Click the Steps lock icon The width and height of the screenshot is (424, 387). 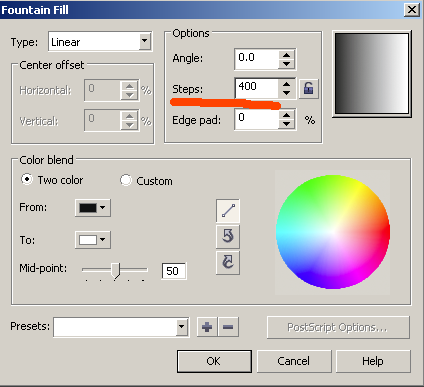click(x=308, y=89)
